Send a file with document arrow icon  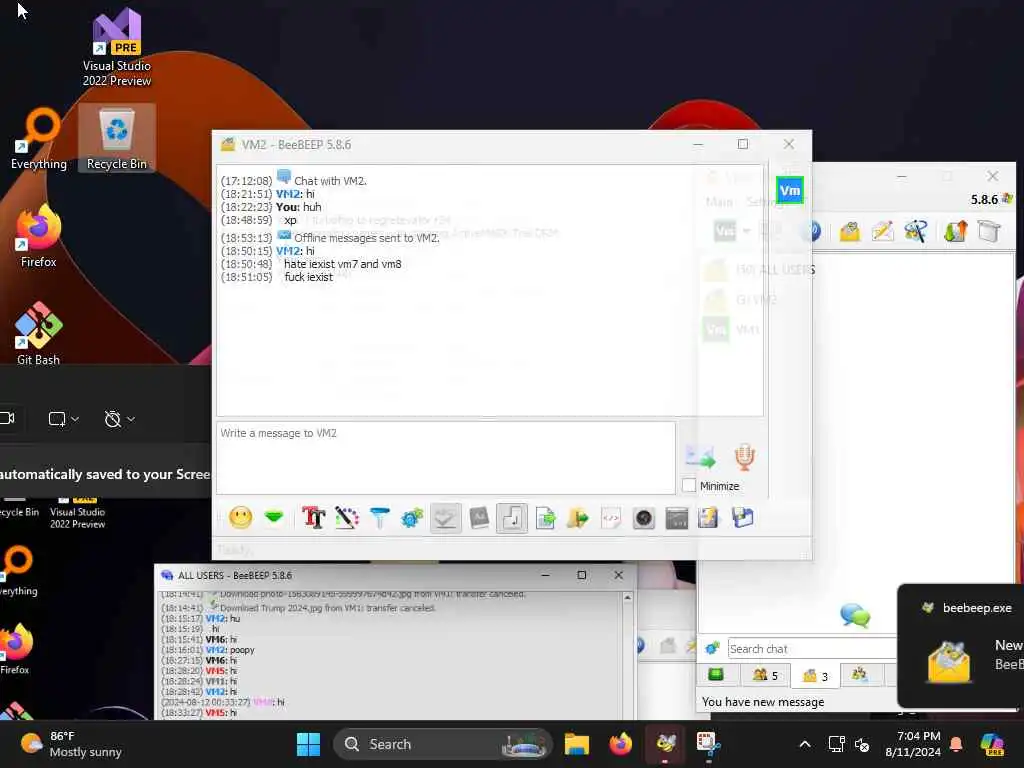[545, 519]
